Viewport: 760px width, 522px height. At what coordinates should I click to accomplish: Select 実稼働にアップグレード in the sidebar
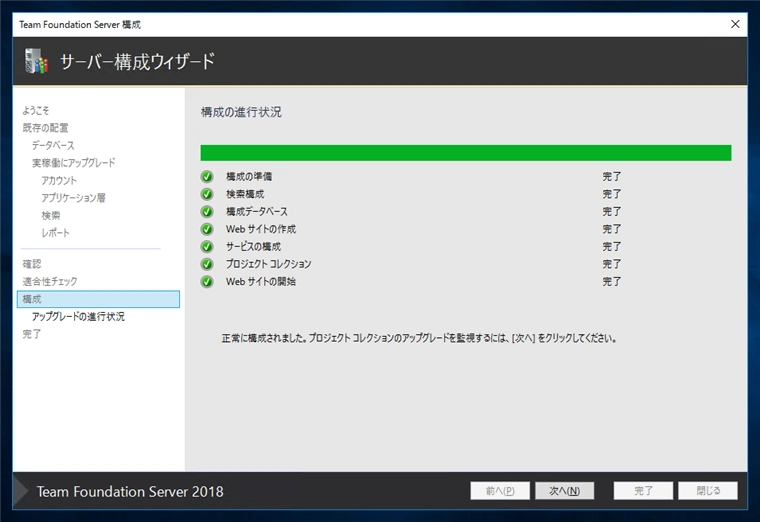74,163
